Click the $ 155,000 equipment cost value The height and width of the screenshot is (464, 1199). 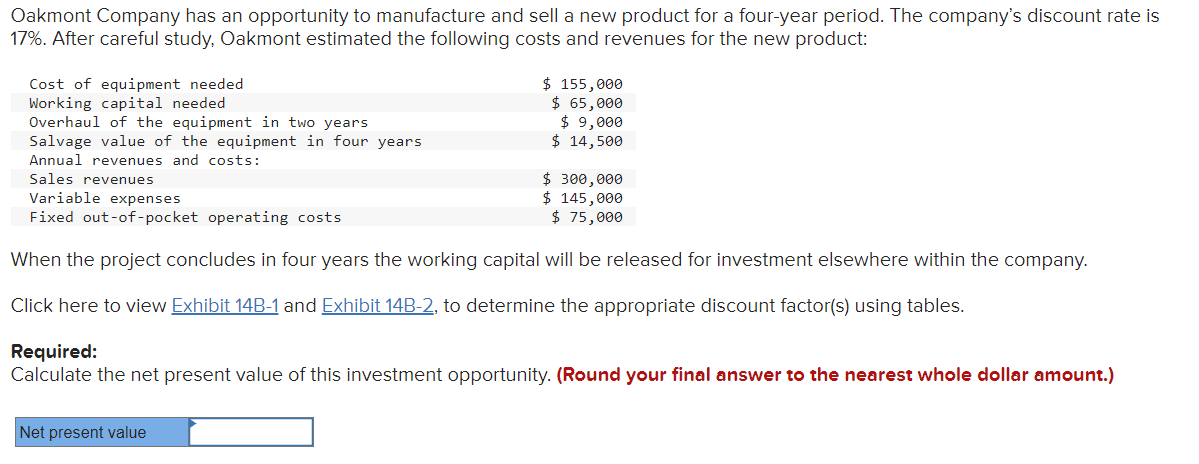(x=583, y=84)
